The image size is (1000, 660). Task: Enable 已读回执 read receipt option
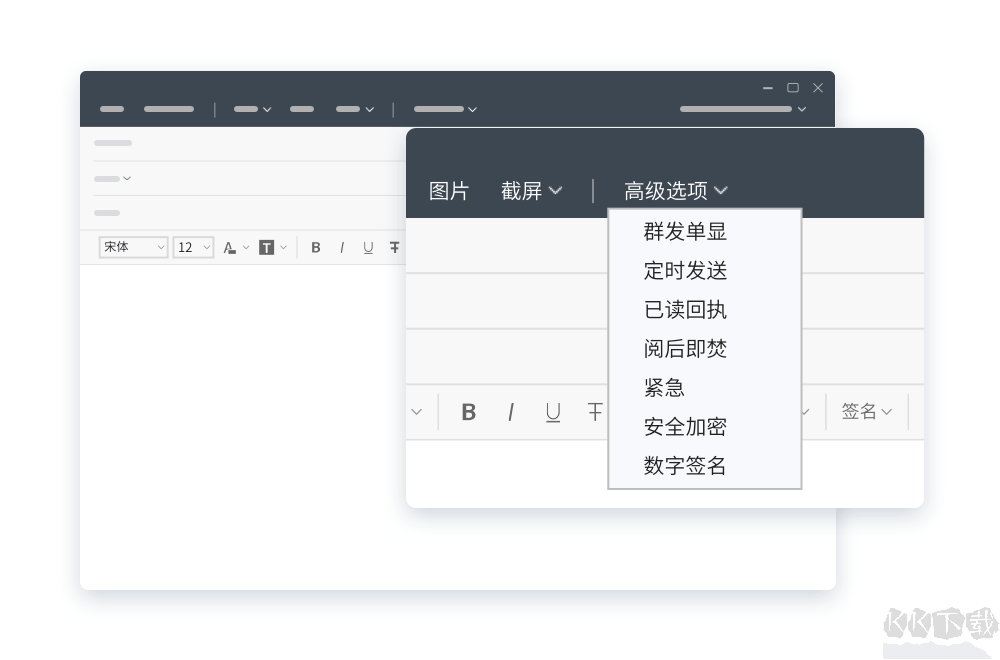(x=685, y=310)
